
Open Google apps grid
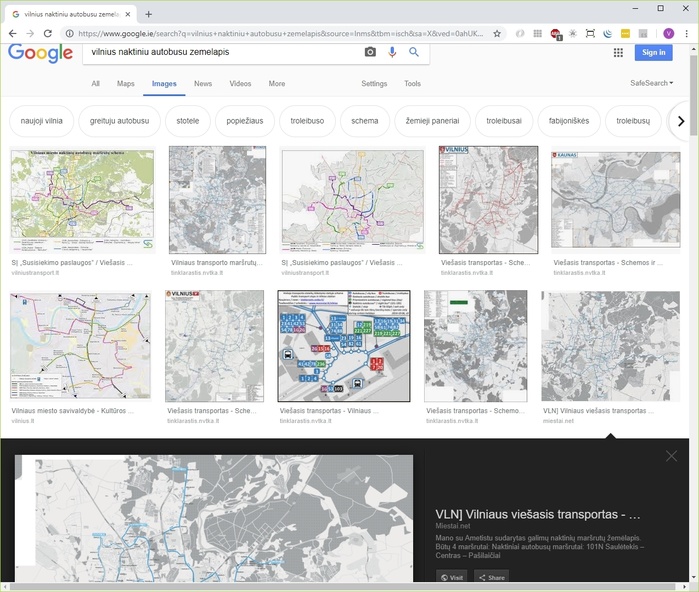click(618, 53)
